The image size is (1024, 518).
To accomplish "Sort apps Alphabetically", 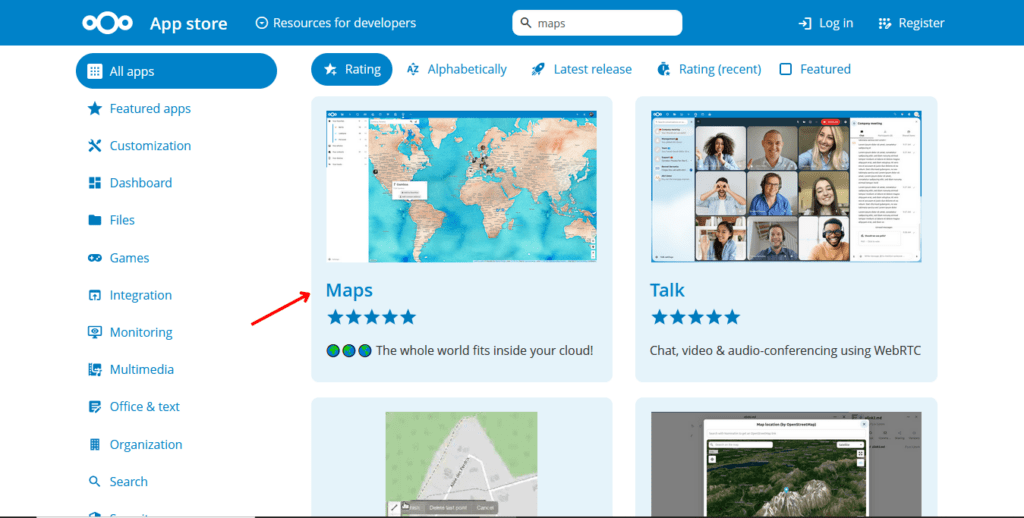I will 456,69.
